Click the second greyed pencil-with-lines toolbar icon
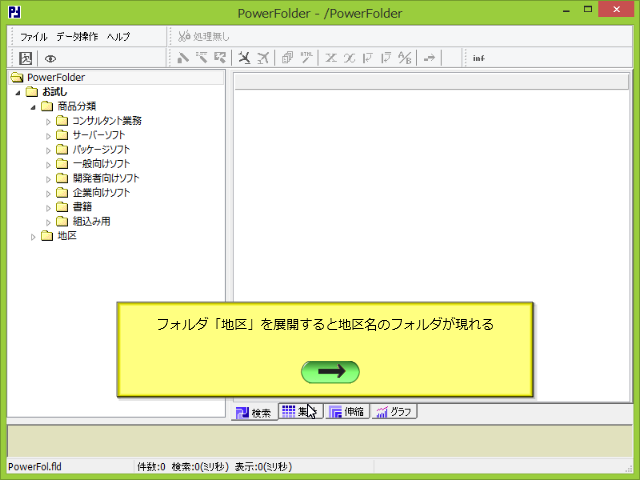This screenshot has width=640, height=480. click(x=202, y=58)
